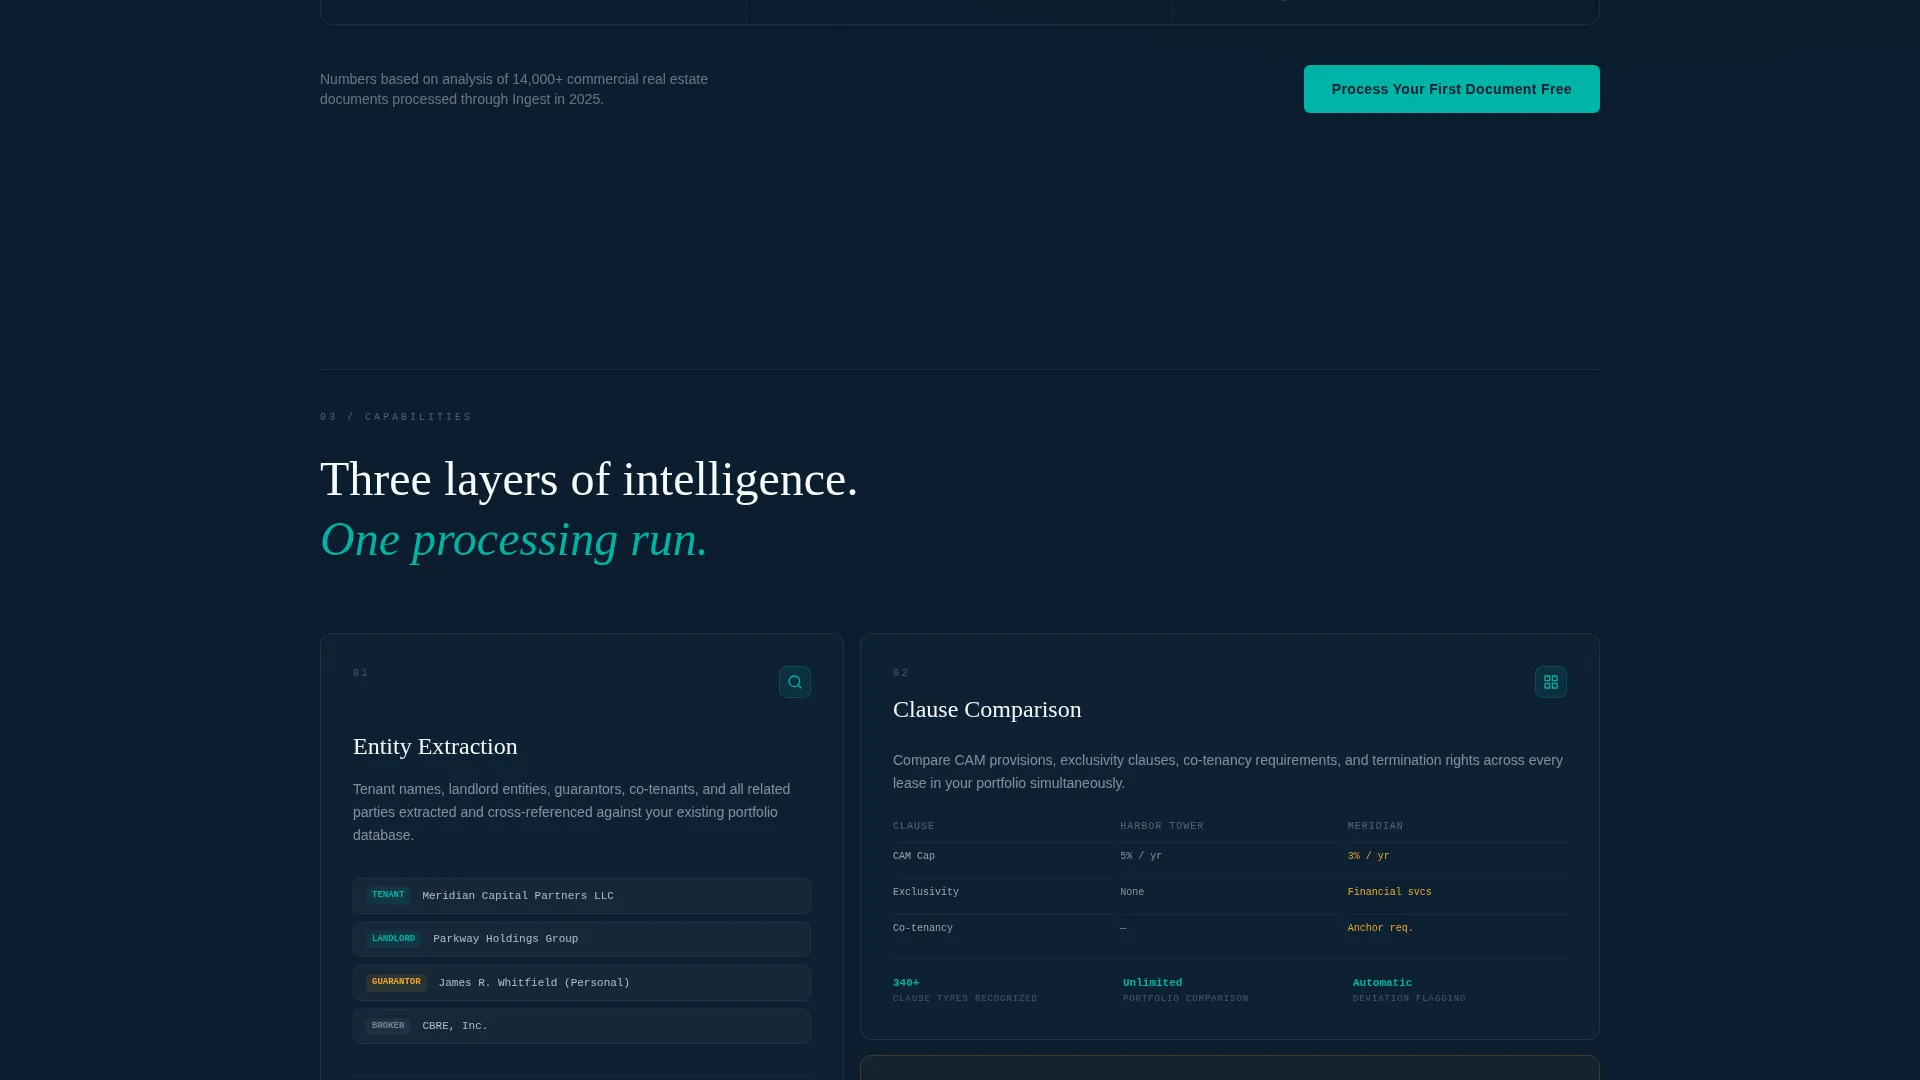Click Meridian's 3% / yr value

point(1368,856)
